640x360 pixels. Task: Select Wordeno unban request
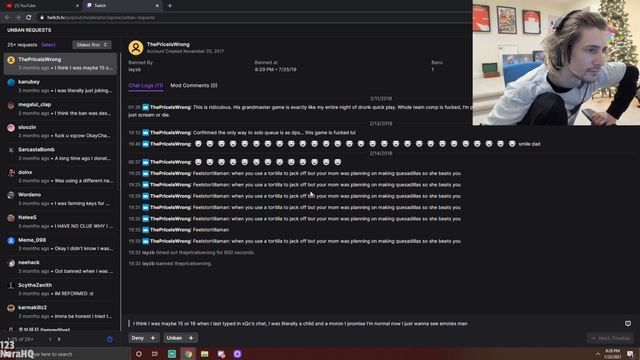(x=60, y=199)
